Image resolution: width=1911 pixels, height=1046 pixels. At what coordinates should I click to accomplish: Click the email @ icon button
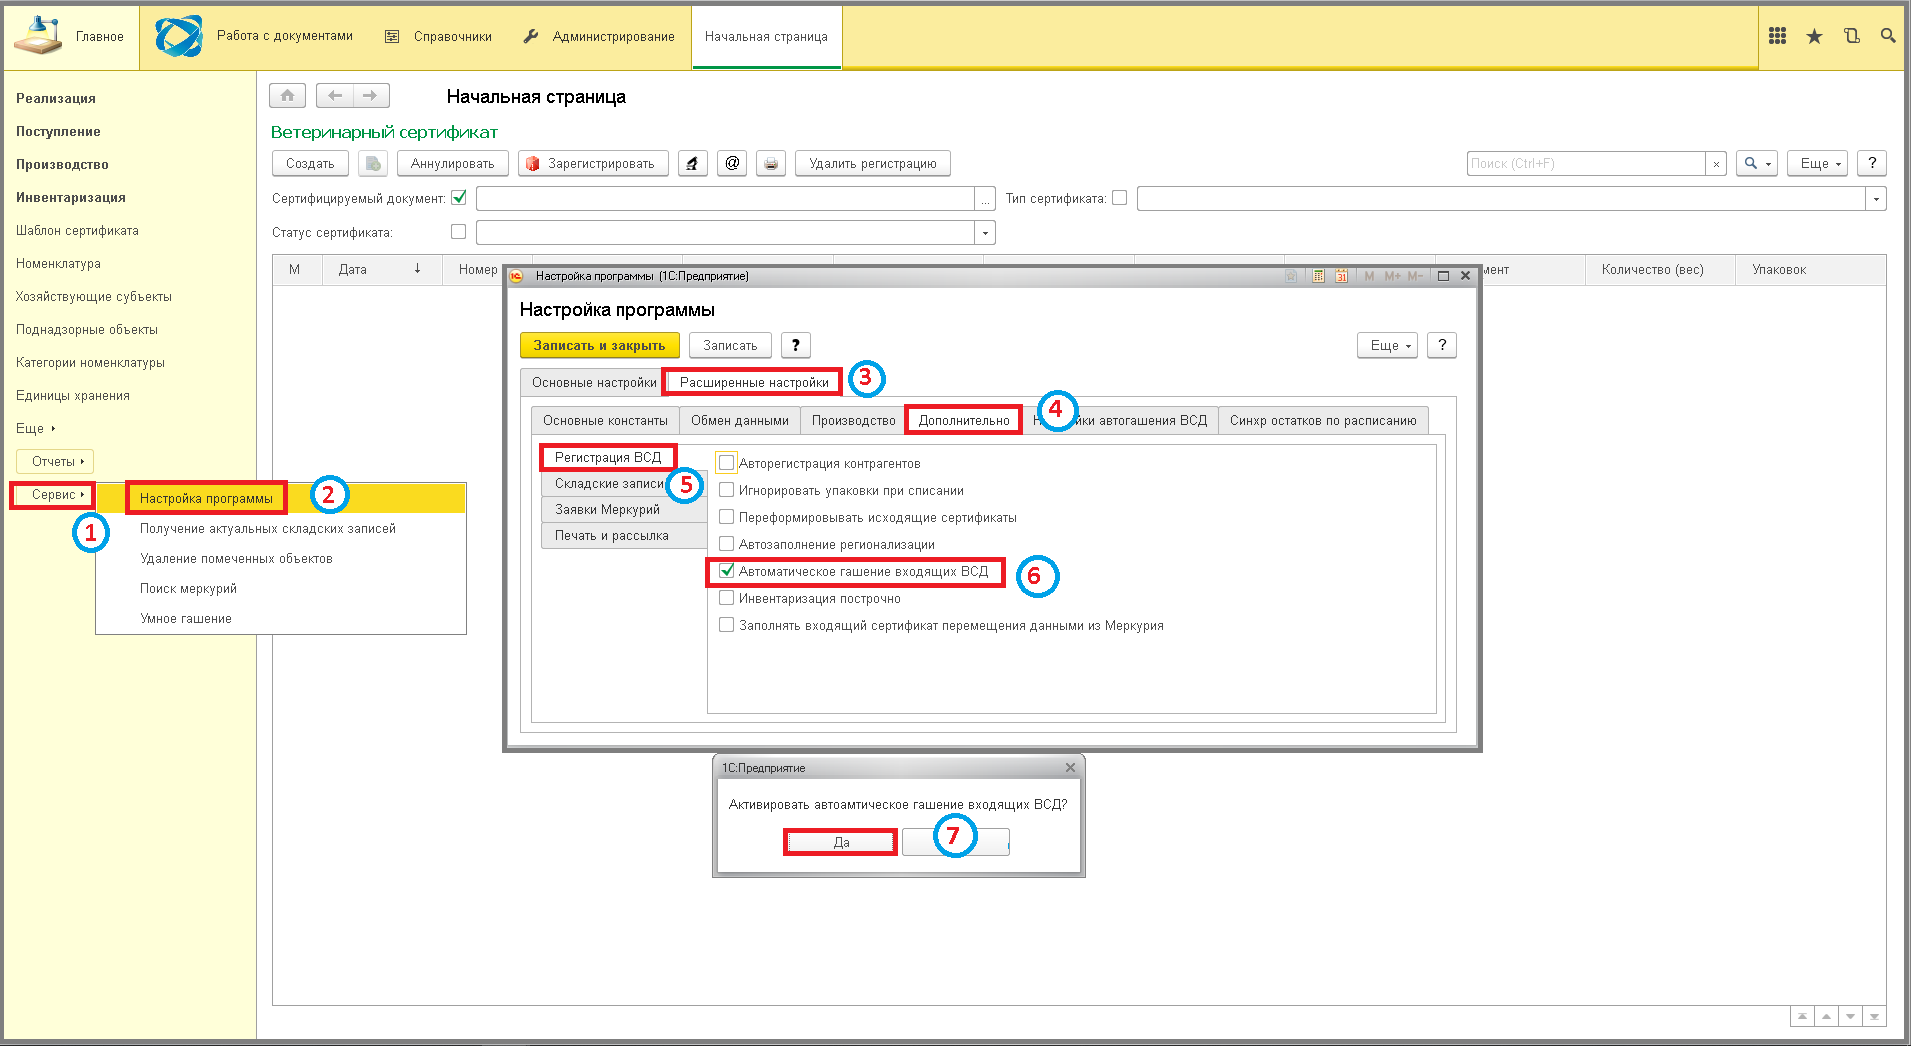point(732,164)
